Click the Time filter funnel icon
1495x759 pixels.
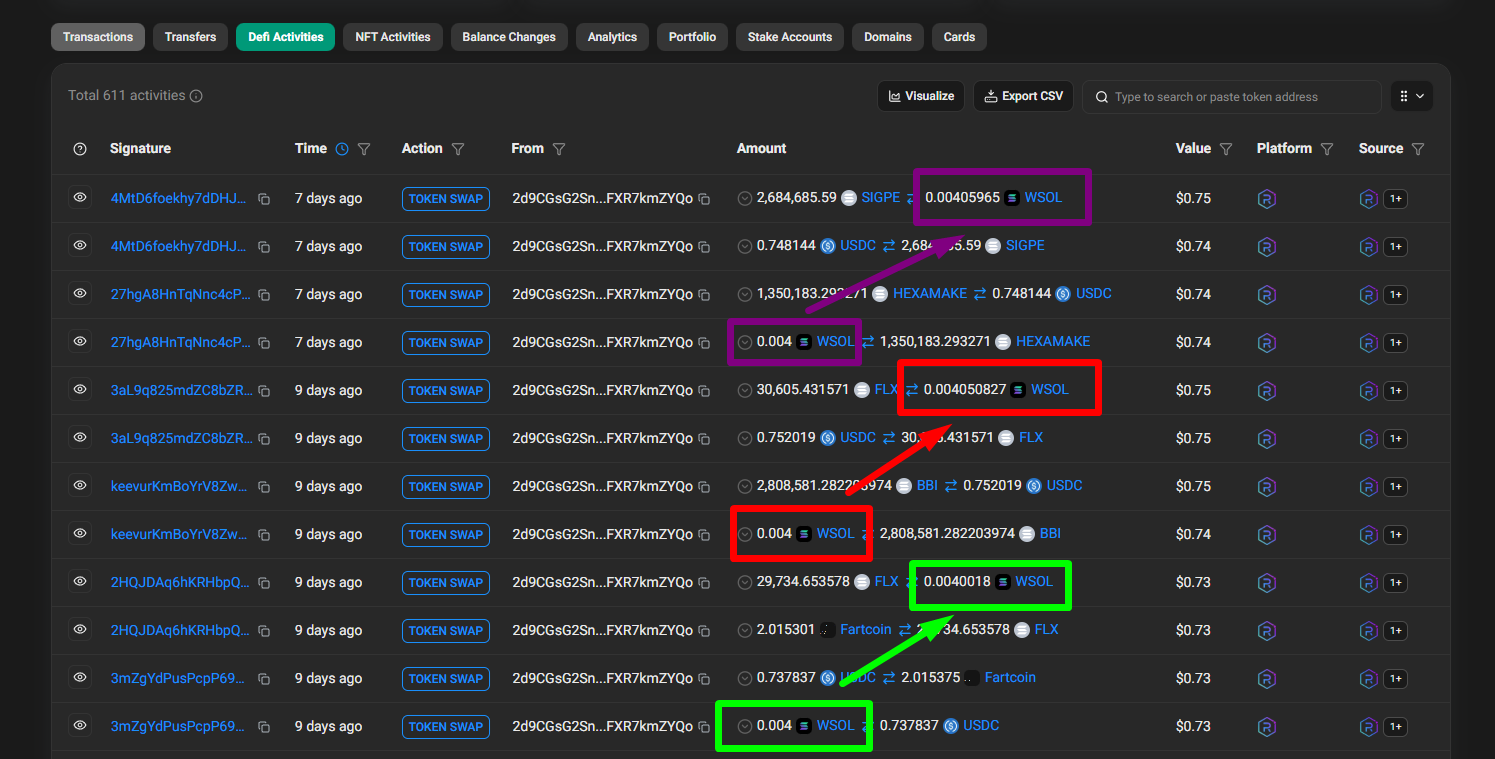pos(364,149)
